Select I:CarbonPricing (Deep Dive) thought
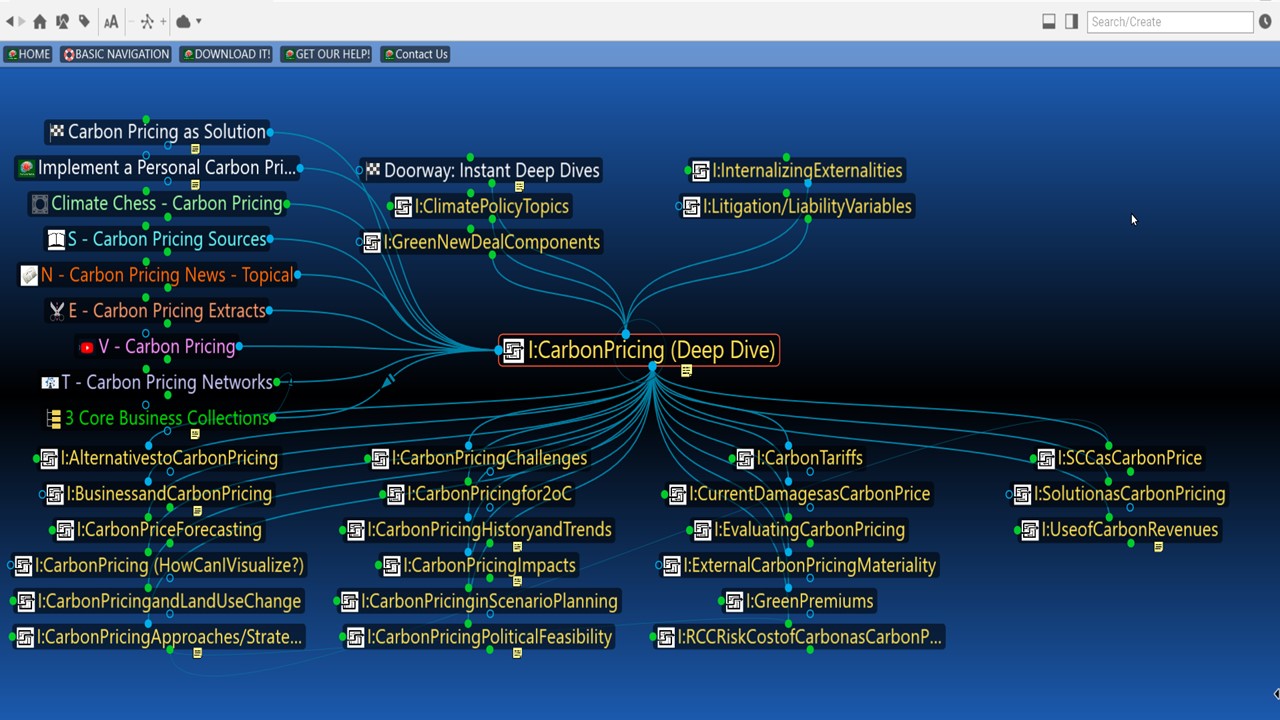 point(639,350)
